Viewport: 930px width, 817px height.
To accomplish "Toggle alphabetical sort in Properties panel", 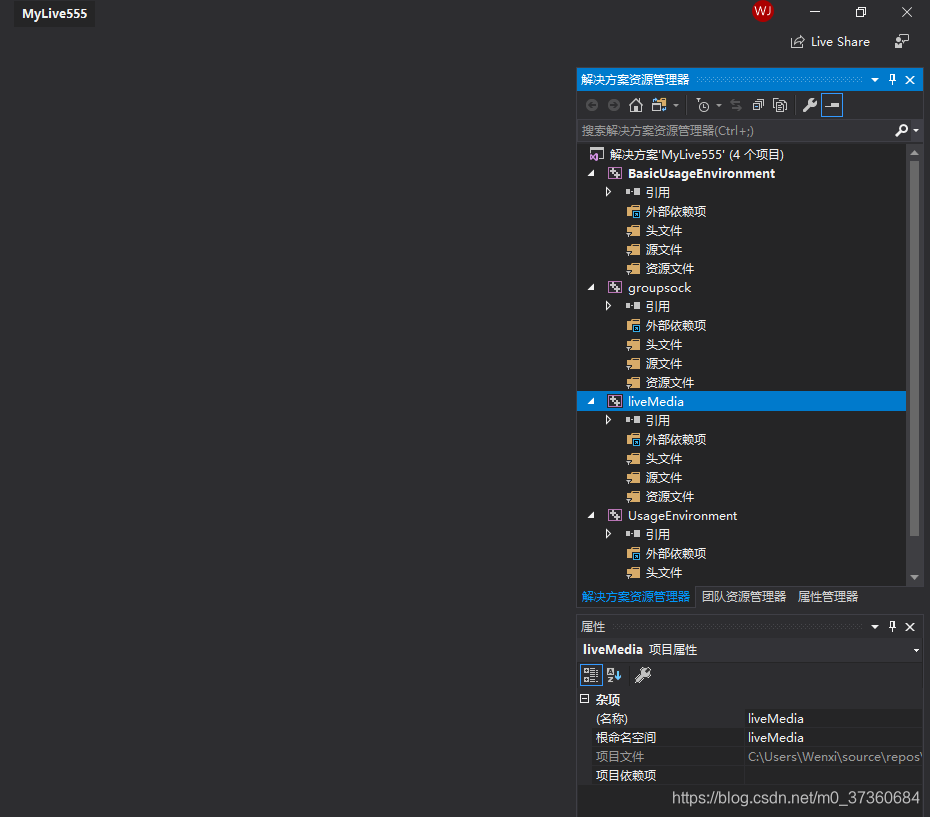I will [x=614, y=675].
